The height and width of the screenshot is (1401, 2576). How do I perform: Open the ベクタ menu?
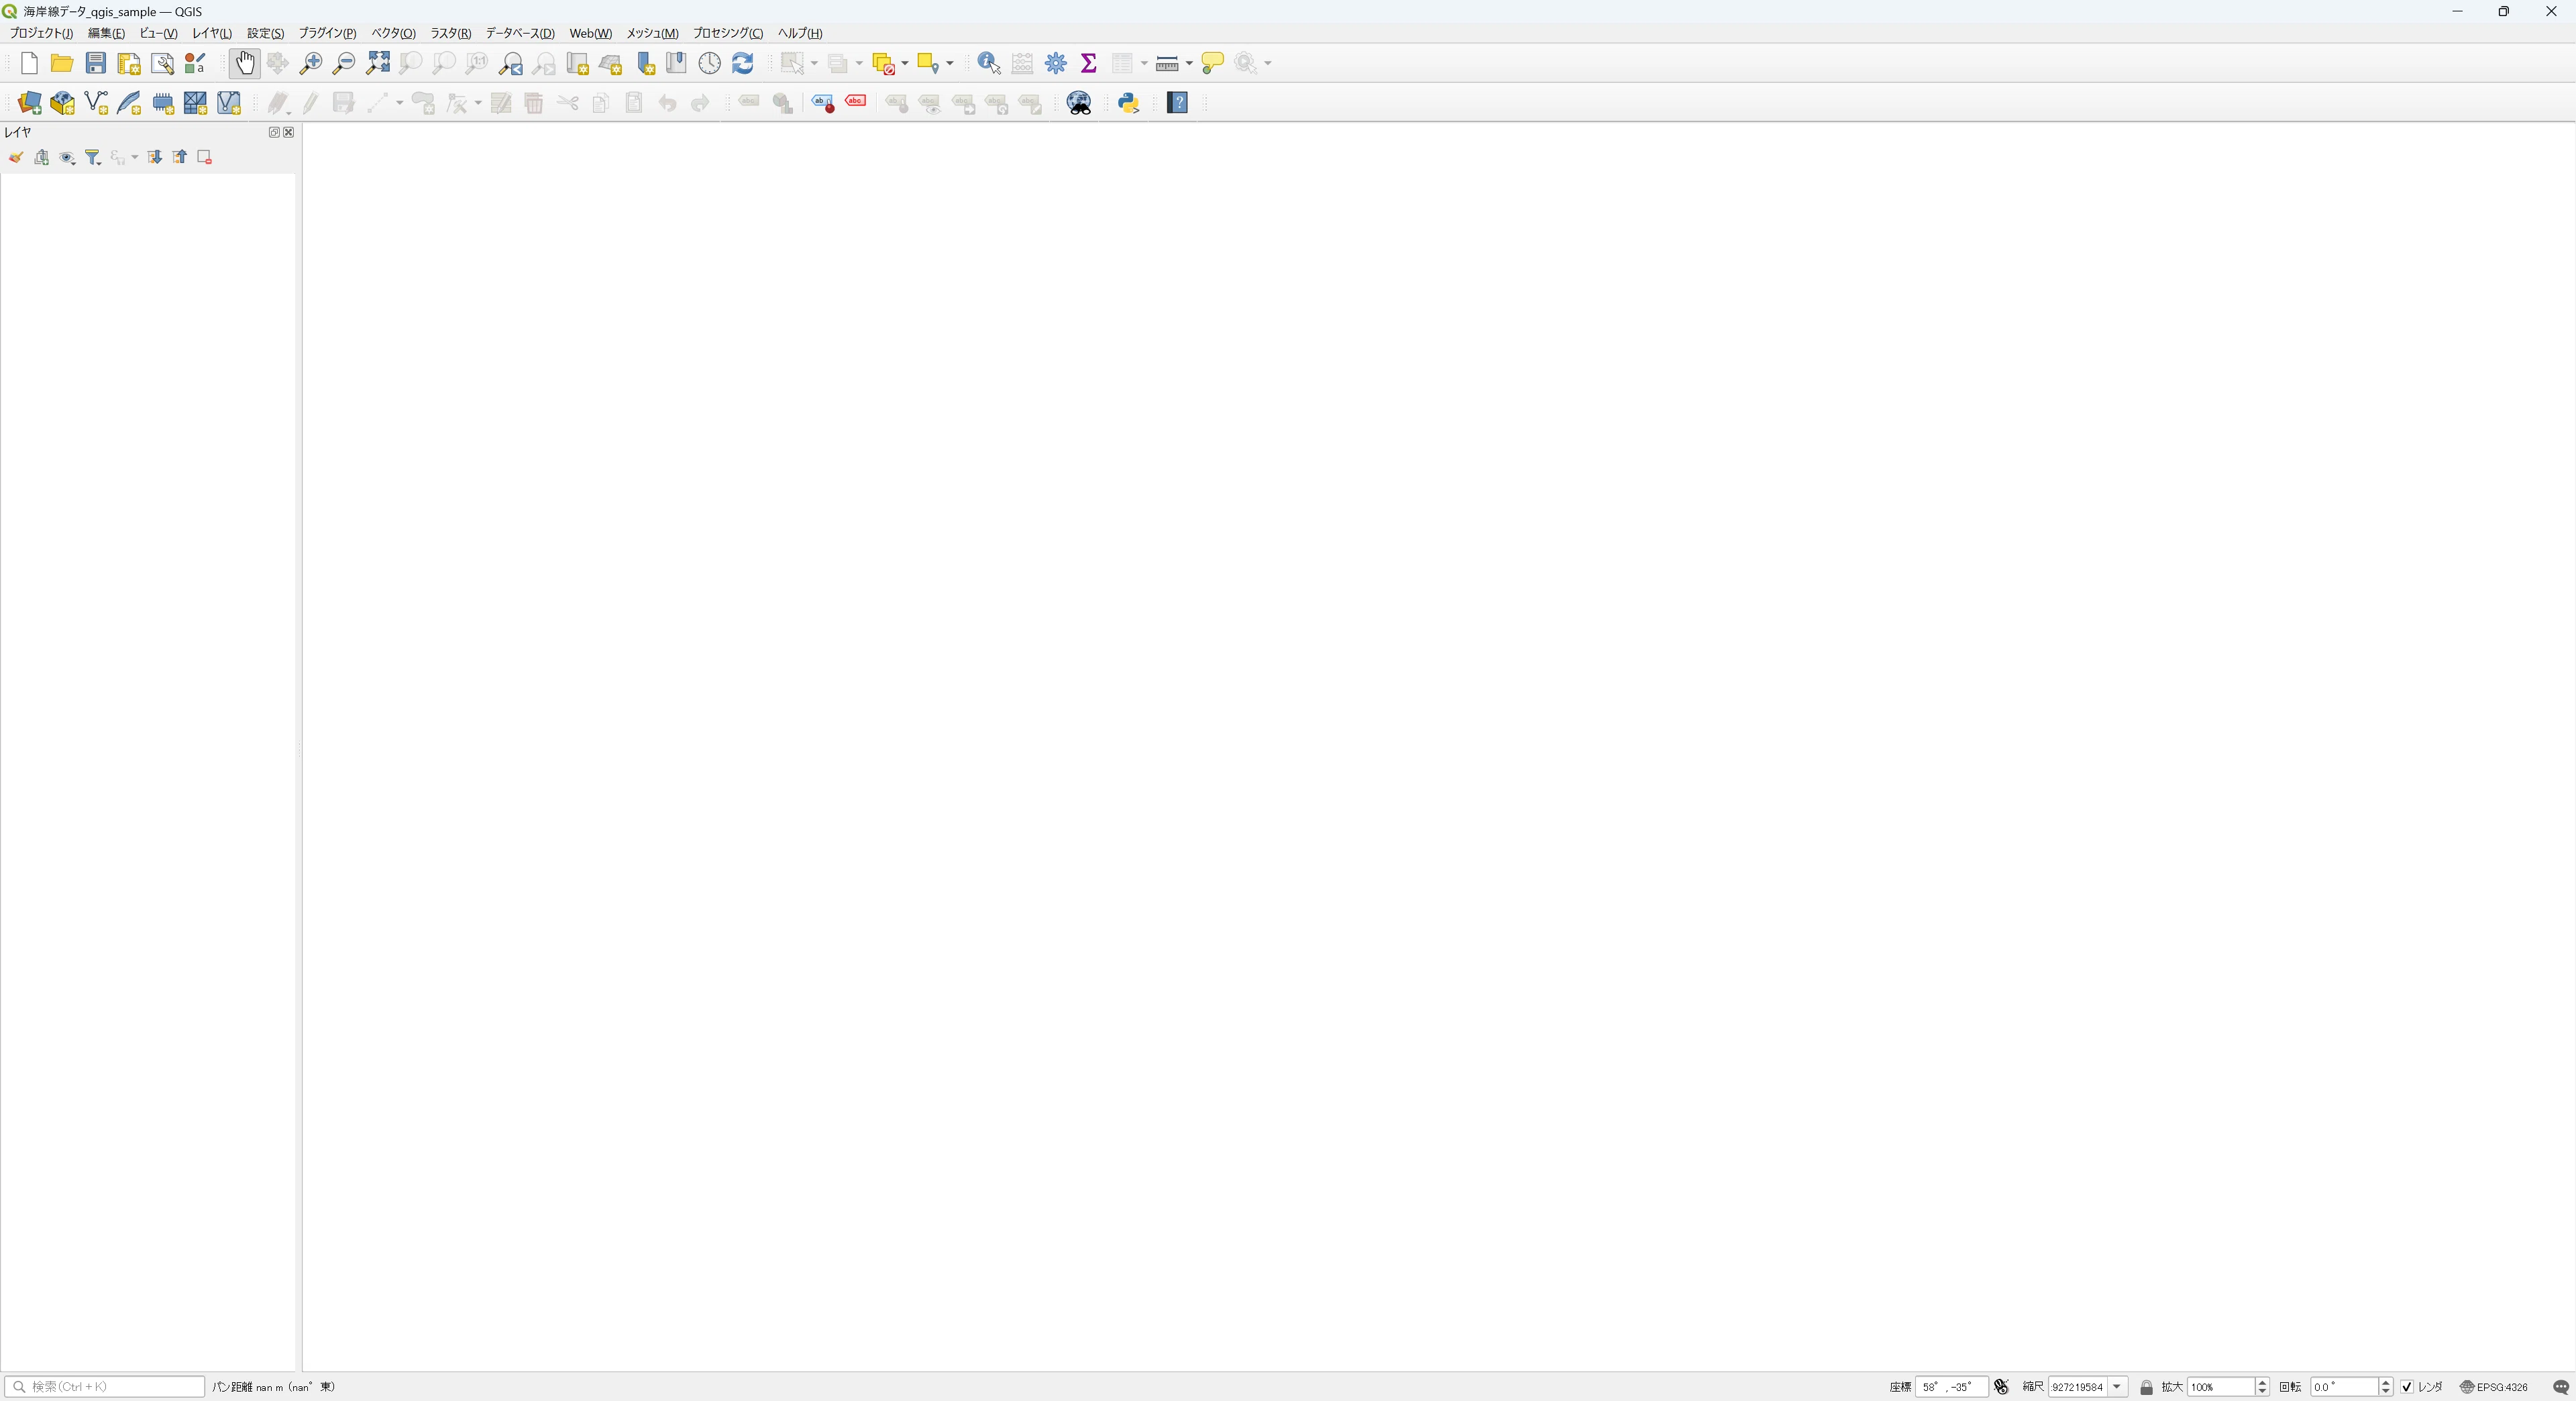pos(393,33)
